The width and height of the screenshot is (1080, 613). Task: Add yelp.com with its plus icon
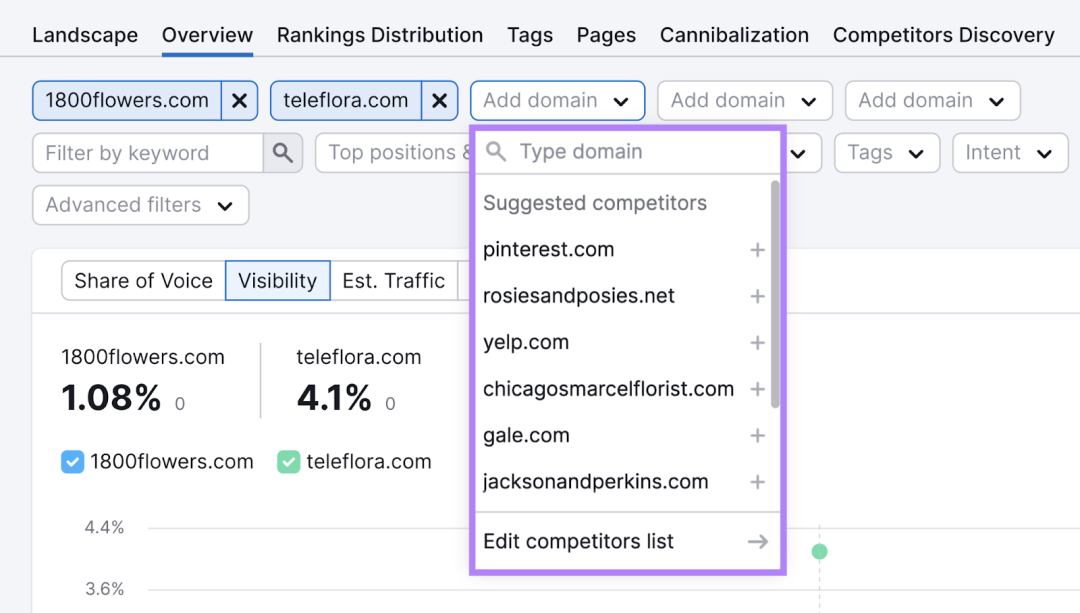(758, 342)
